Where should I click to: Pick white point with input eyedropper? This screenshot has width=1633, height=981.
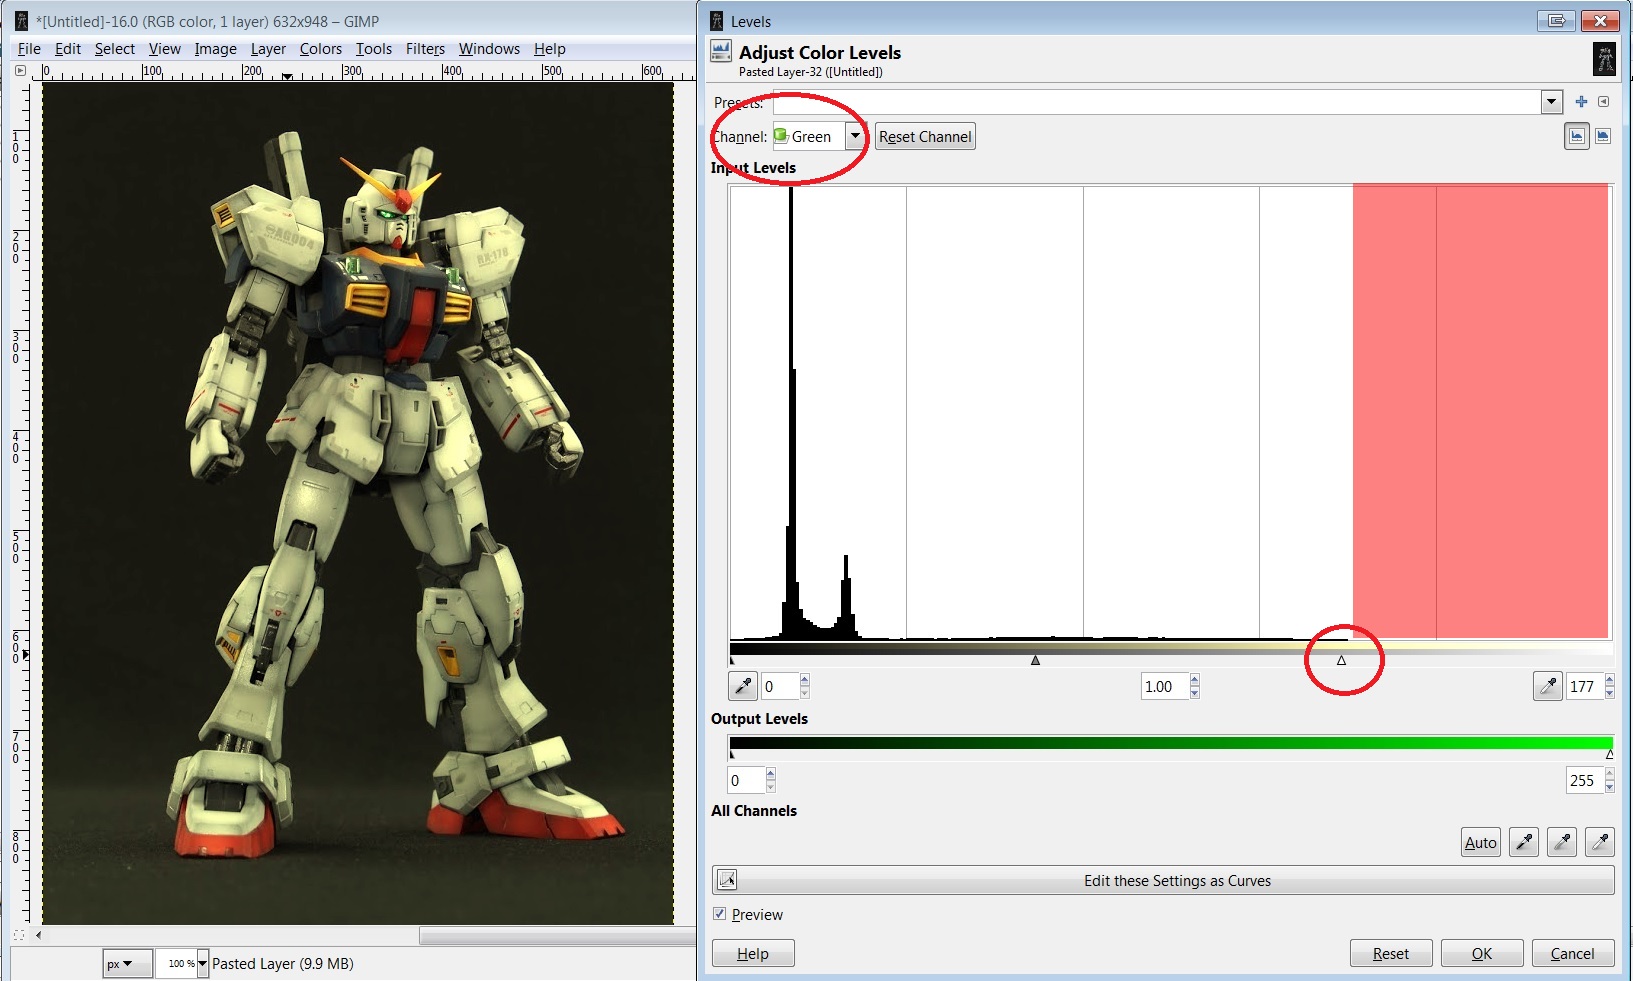pos(1548,686)
